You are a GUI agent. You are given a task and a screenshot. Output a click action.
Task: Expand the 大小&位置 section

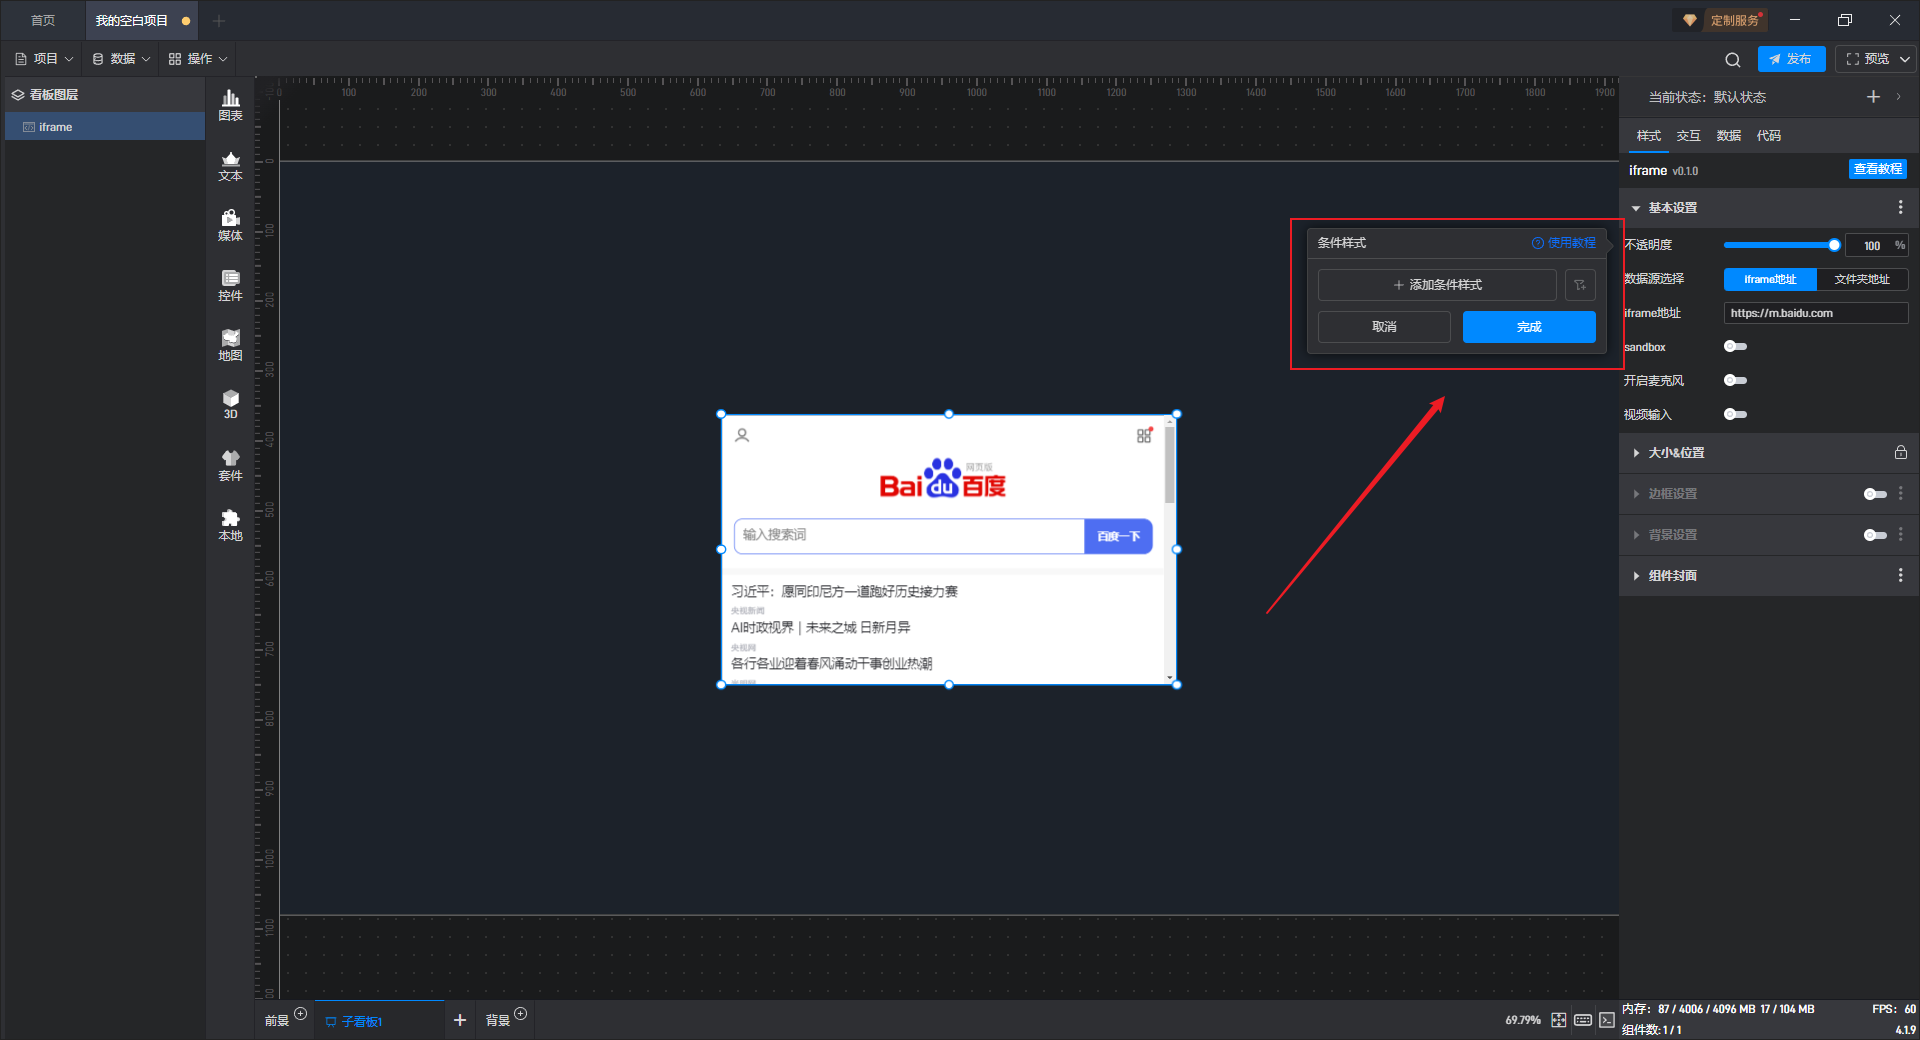1636,453
